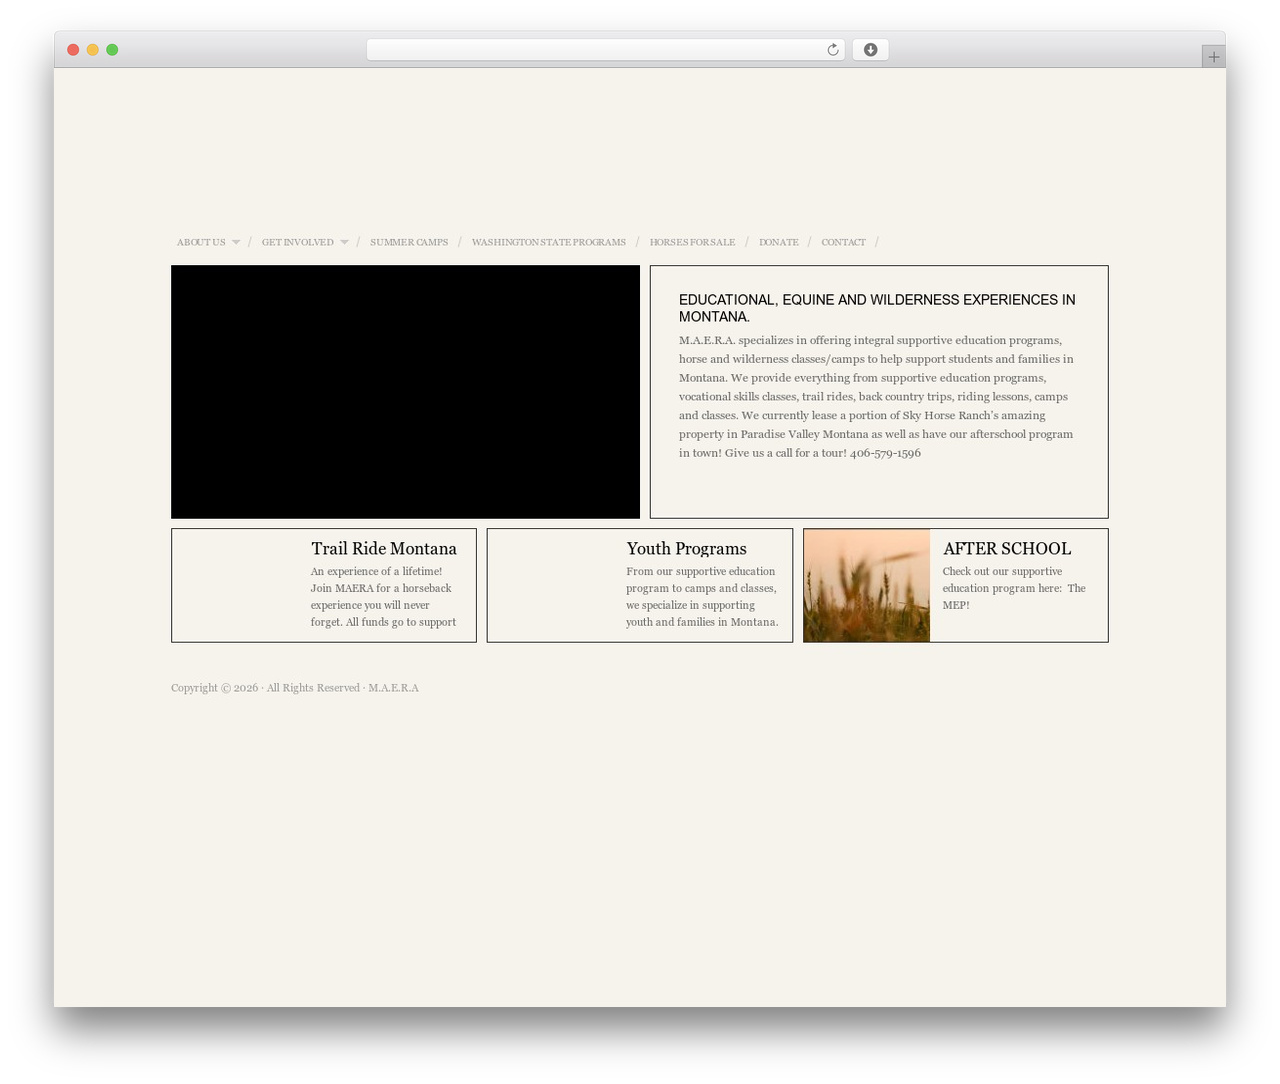Click the black video area
The image size is (1280, 1084).
click(x=405, y=392)
